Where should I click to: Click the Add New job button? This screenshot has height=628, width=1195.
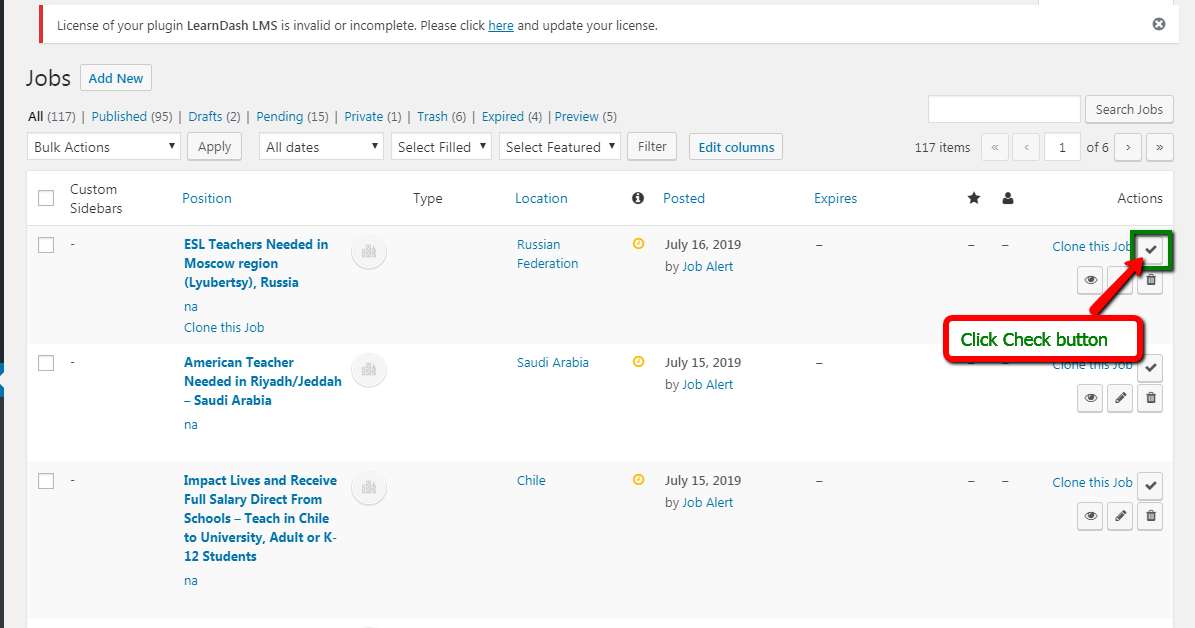coord(116,78)
